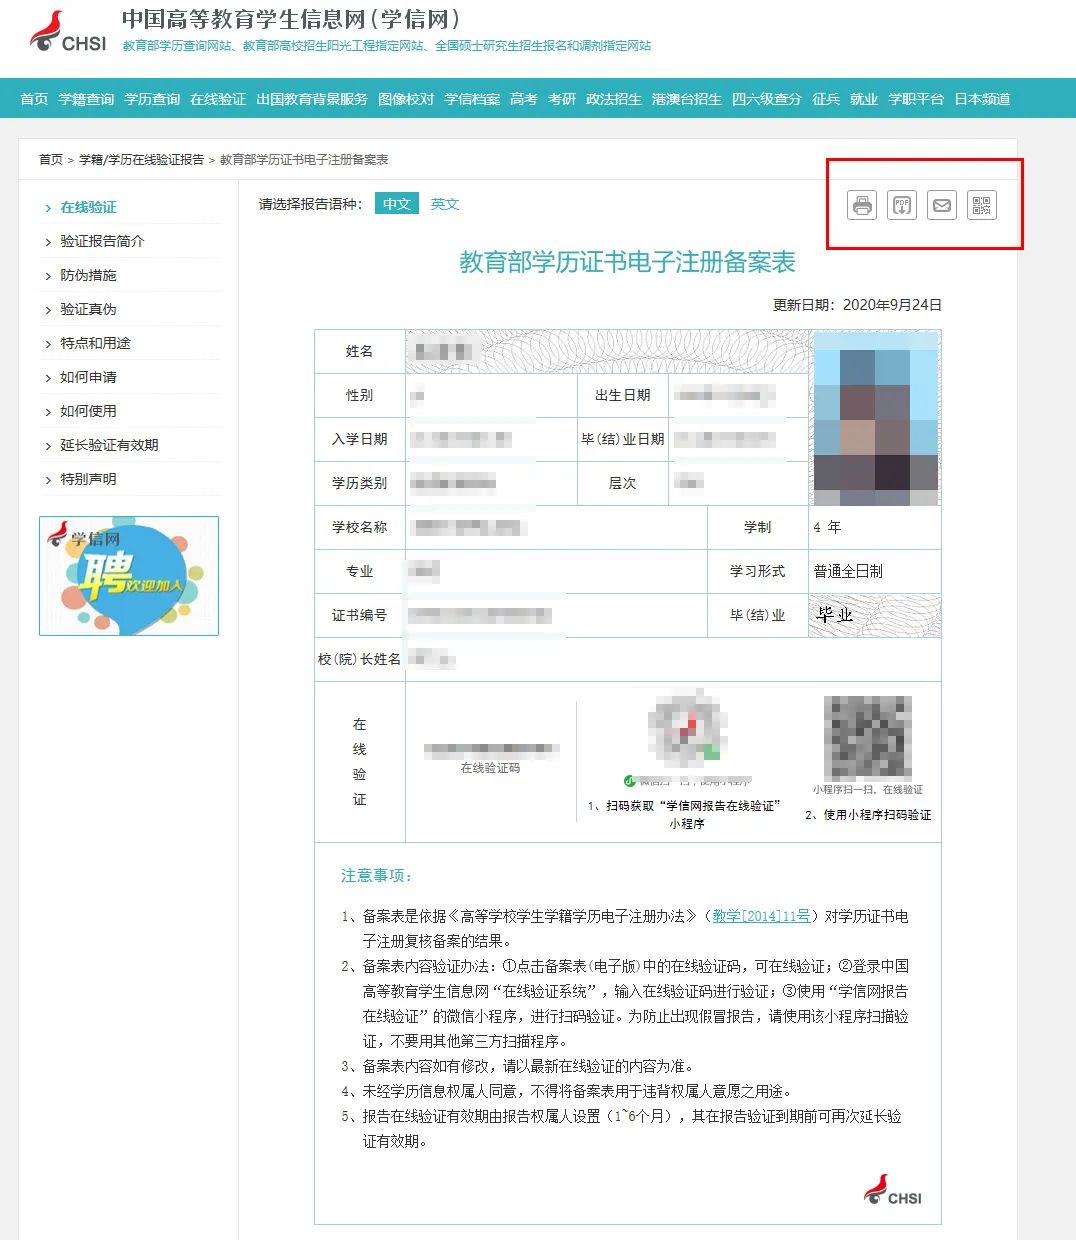Expand 防伪措施 in the sidebar
1076x1240 pixels.
pyautogui.click(x=88, y=275)
